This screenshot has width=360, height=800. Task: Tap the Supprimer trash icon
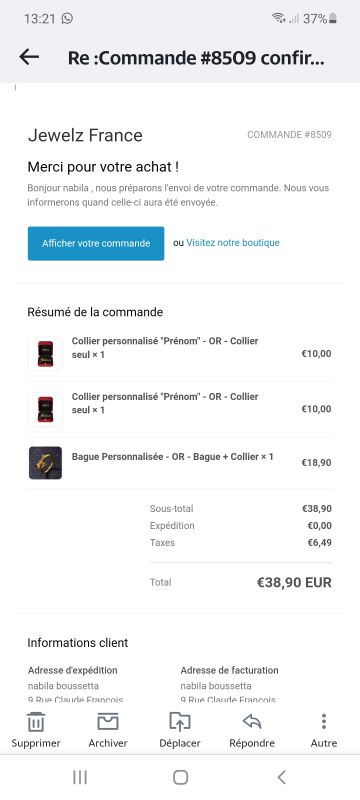coord(36,721)
